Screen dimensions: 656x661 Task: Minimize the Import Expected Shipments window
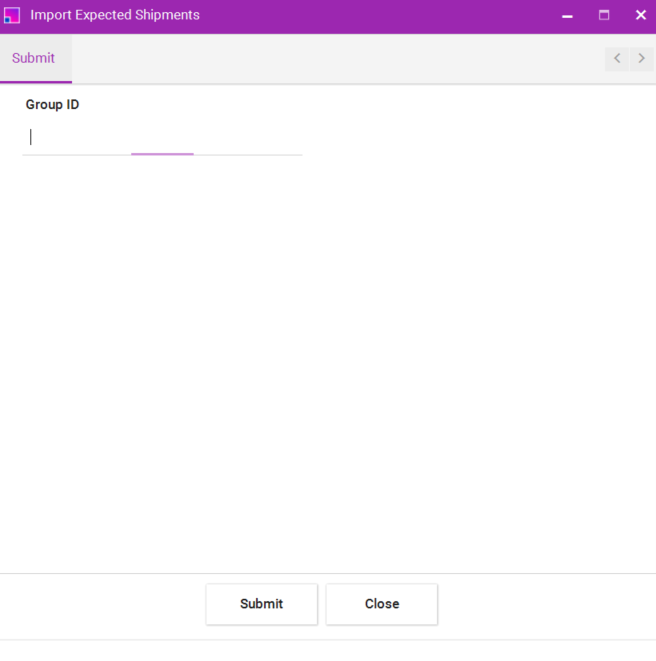tap(567, 16)
